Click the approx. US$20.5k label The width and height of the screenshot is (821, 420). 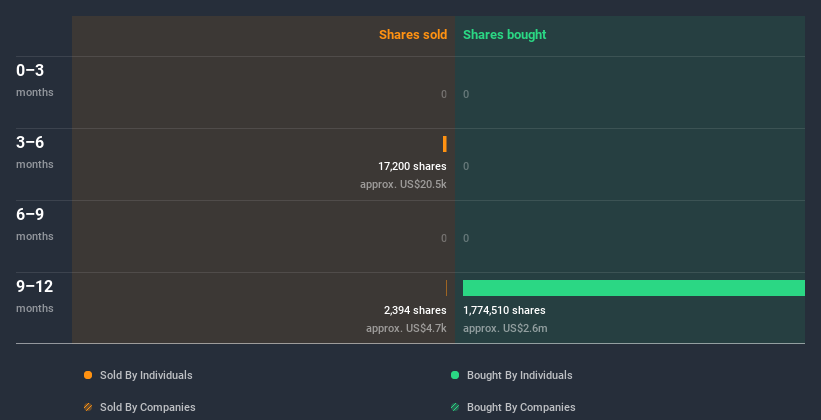click(x=403, y=184)
